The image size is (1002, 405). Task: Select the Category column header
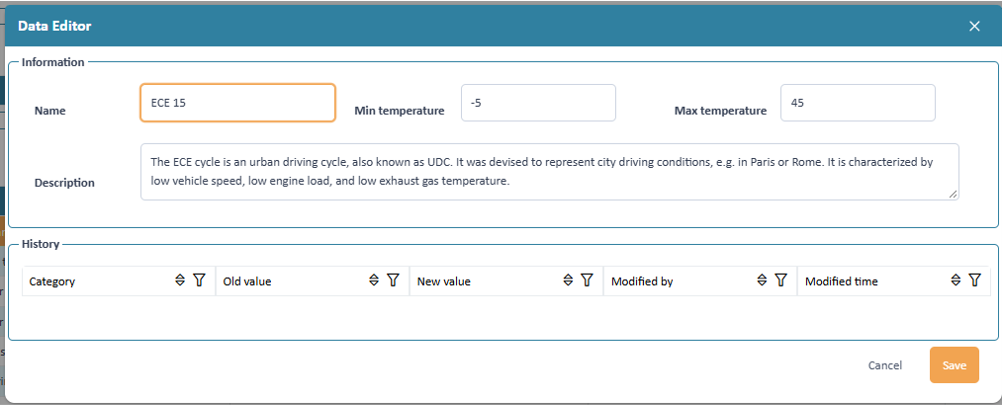pyautogui.click(x=119, y=281)
